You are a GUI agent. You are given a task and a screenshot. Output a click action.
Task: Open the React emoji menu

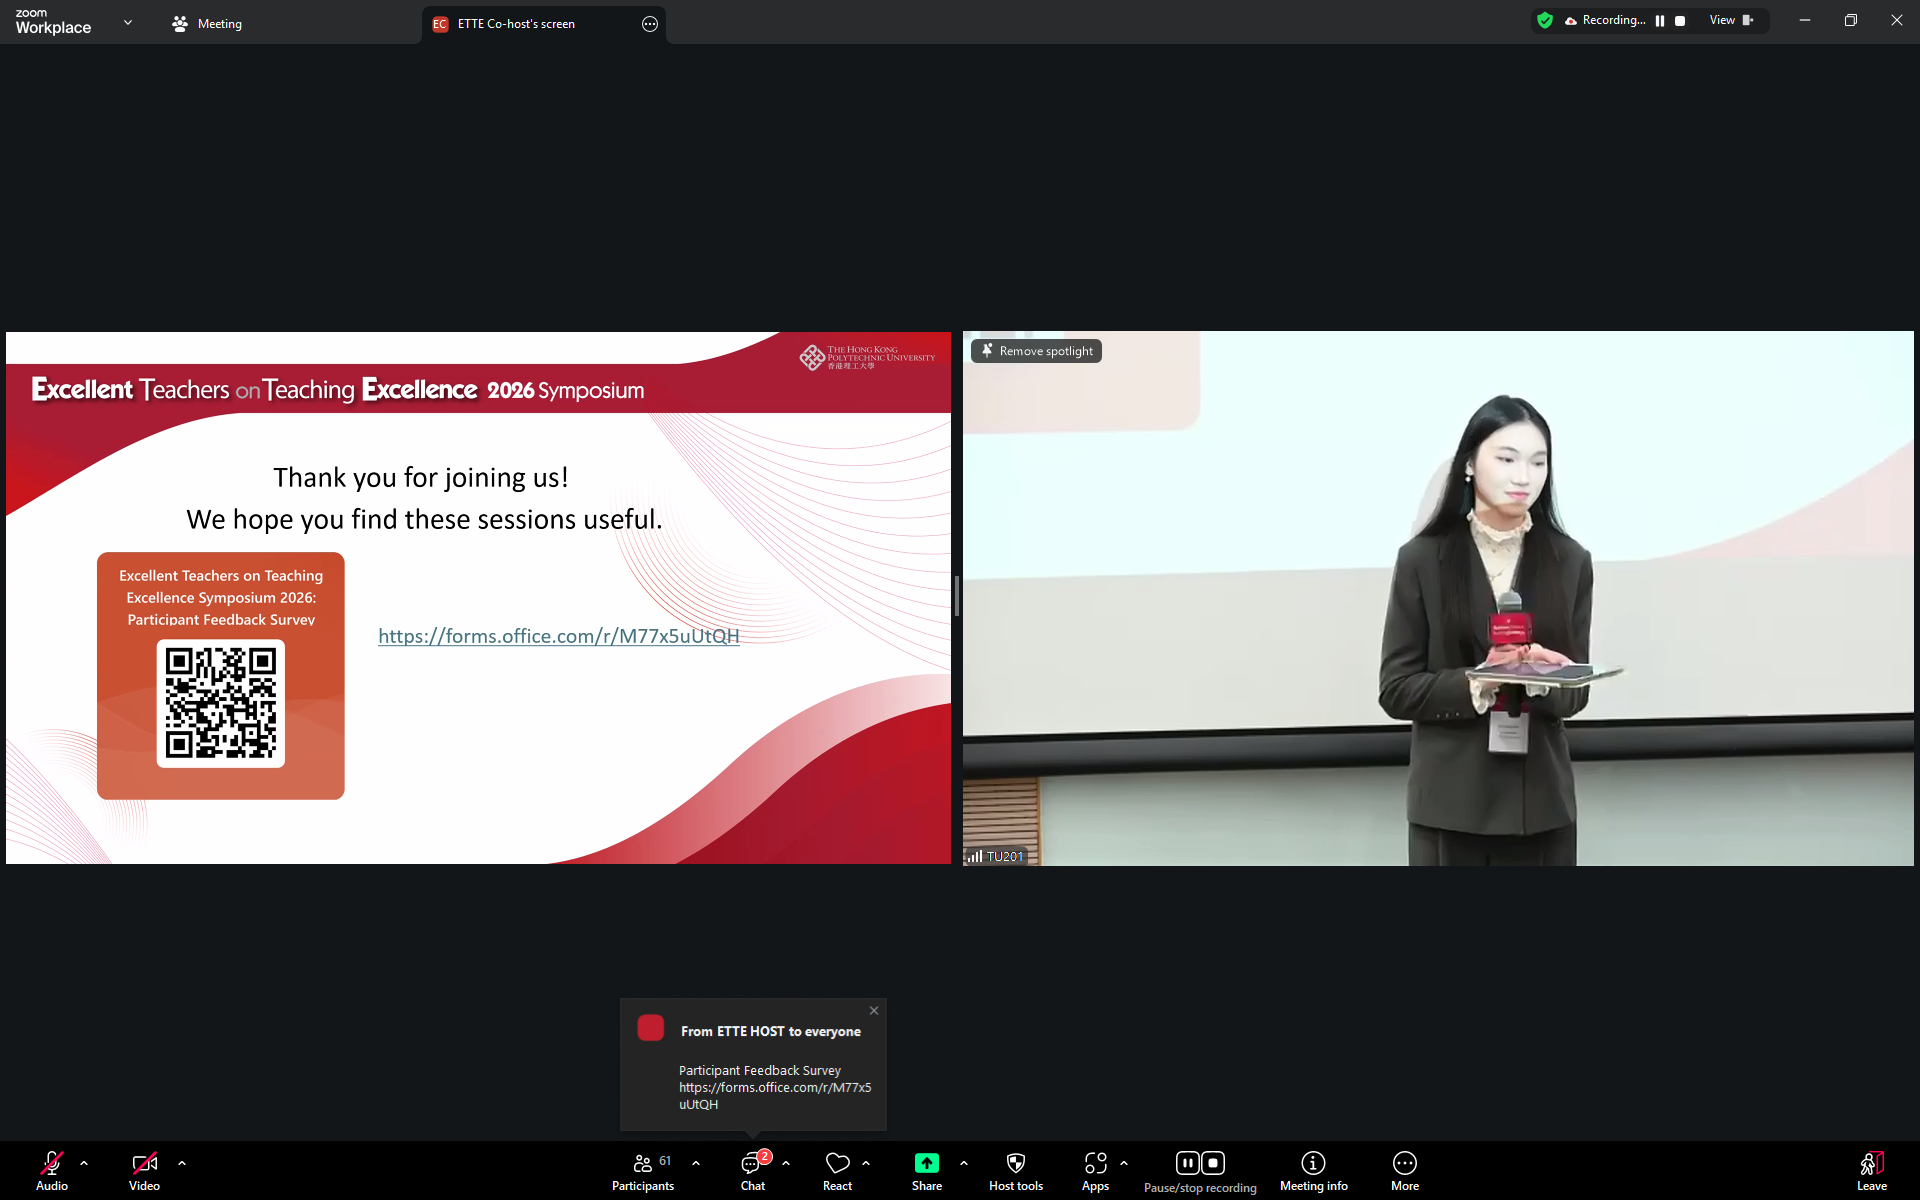(x=837, y=1170)
